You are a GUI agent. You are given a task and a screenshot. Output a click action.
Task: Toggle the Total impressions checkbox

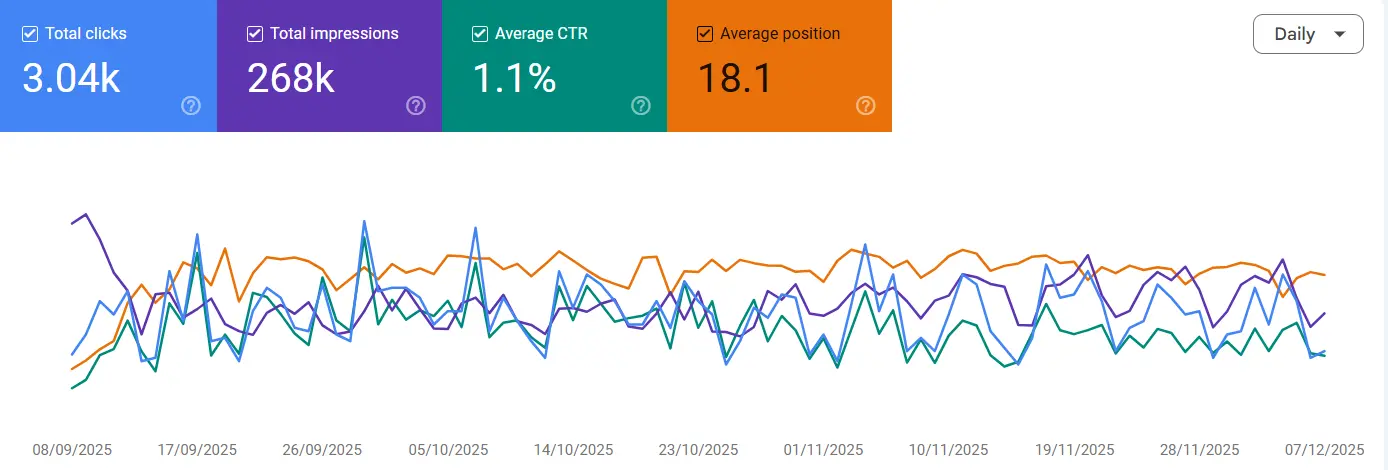[255, 34]
